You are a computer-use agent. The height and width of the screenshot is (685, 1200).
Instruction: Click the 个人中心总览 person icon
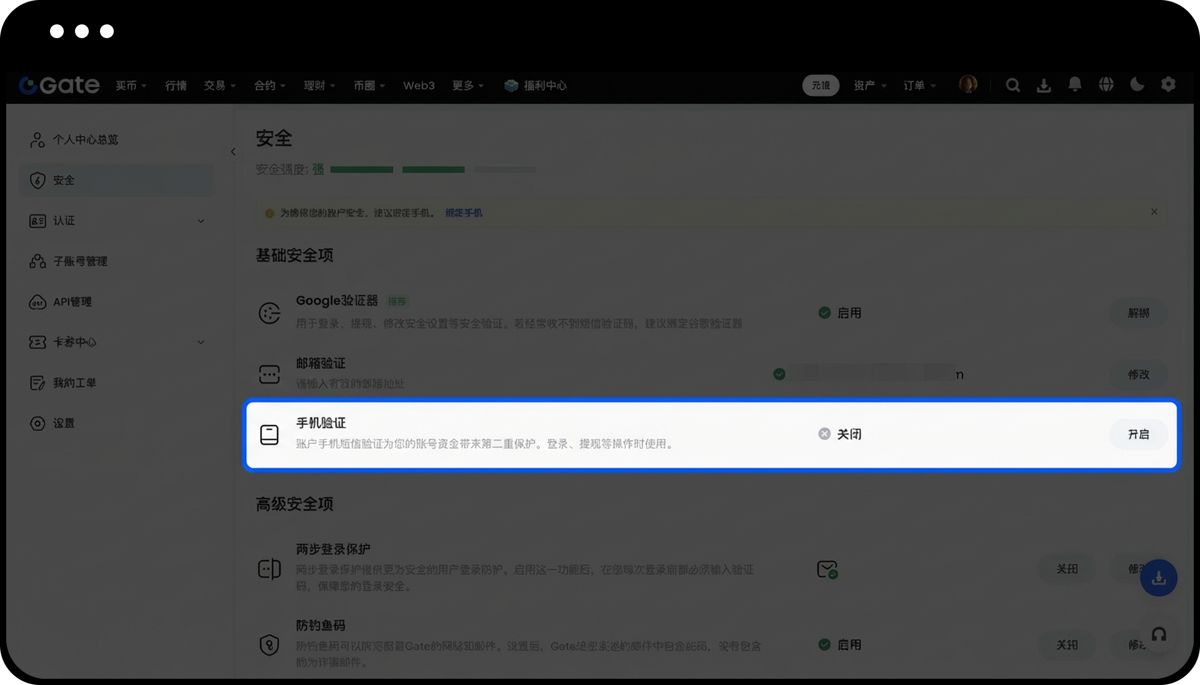(38, 140)
